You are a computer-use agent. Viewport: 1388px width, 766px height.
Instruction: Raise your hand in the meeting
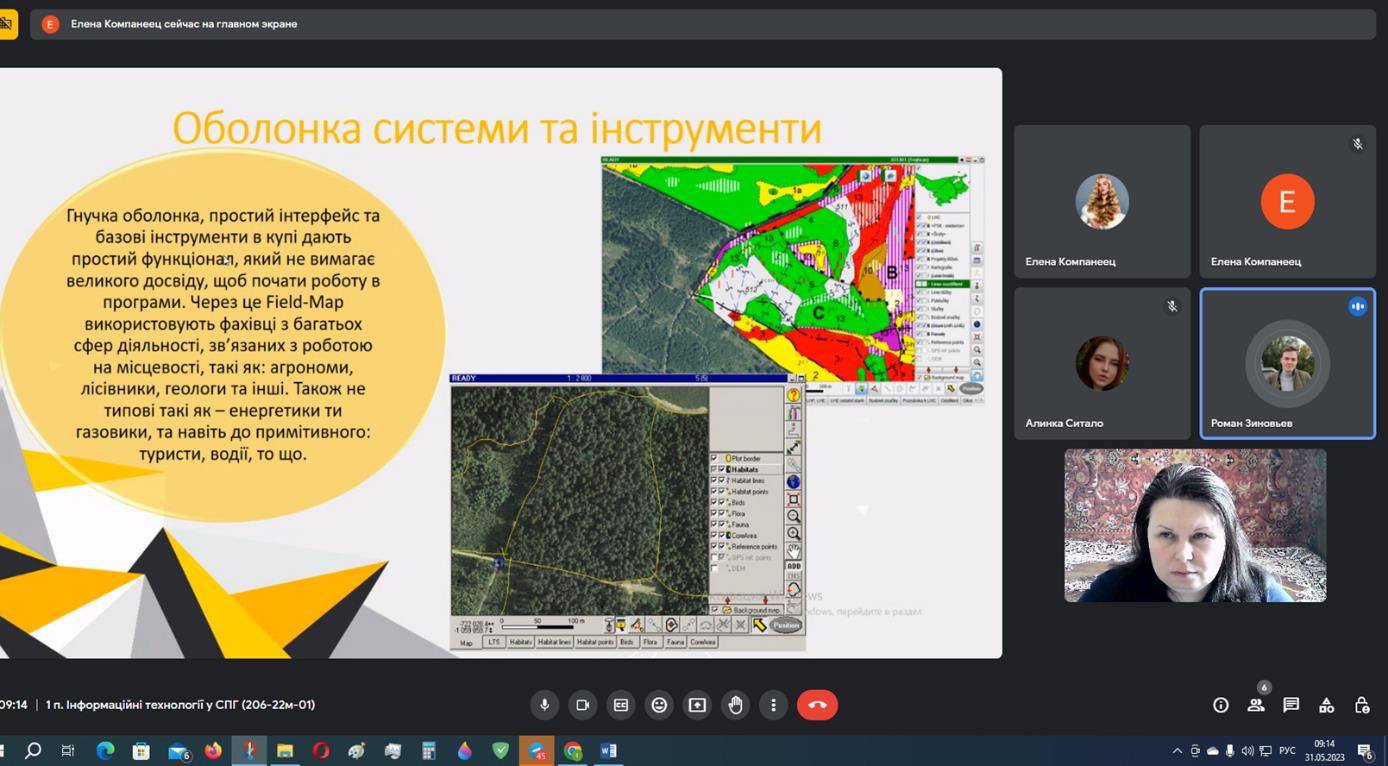(x=735, y=705)
